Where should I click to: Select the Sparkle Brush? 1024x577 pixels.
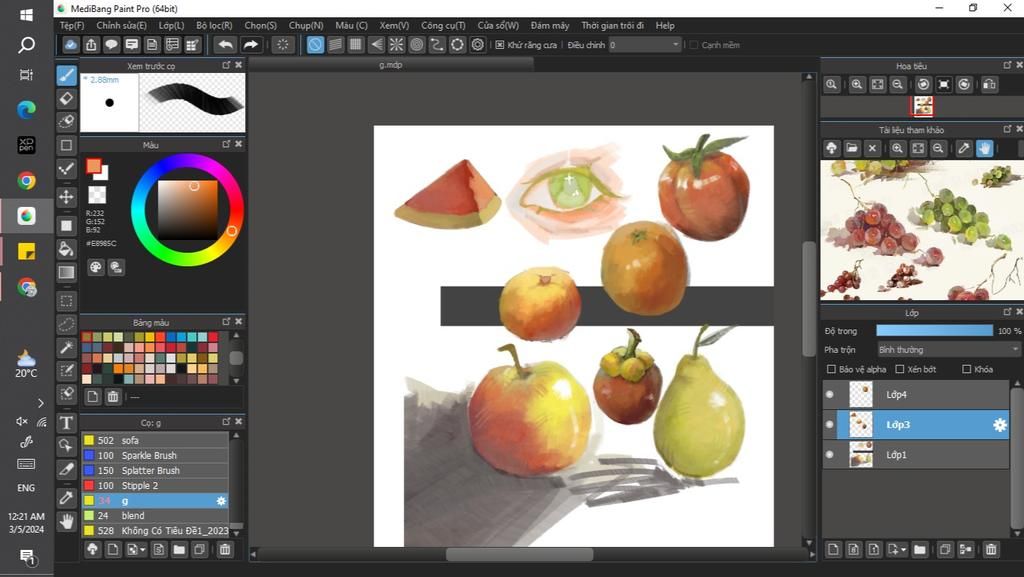(x=155, y=456)
